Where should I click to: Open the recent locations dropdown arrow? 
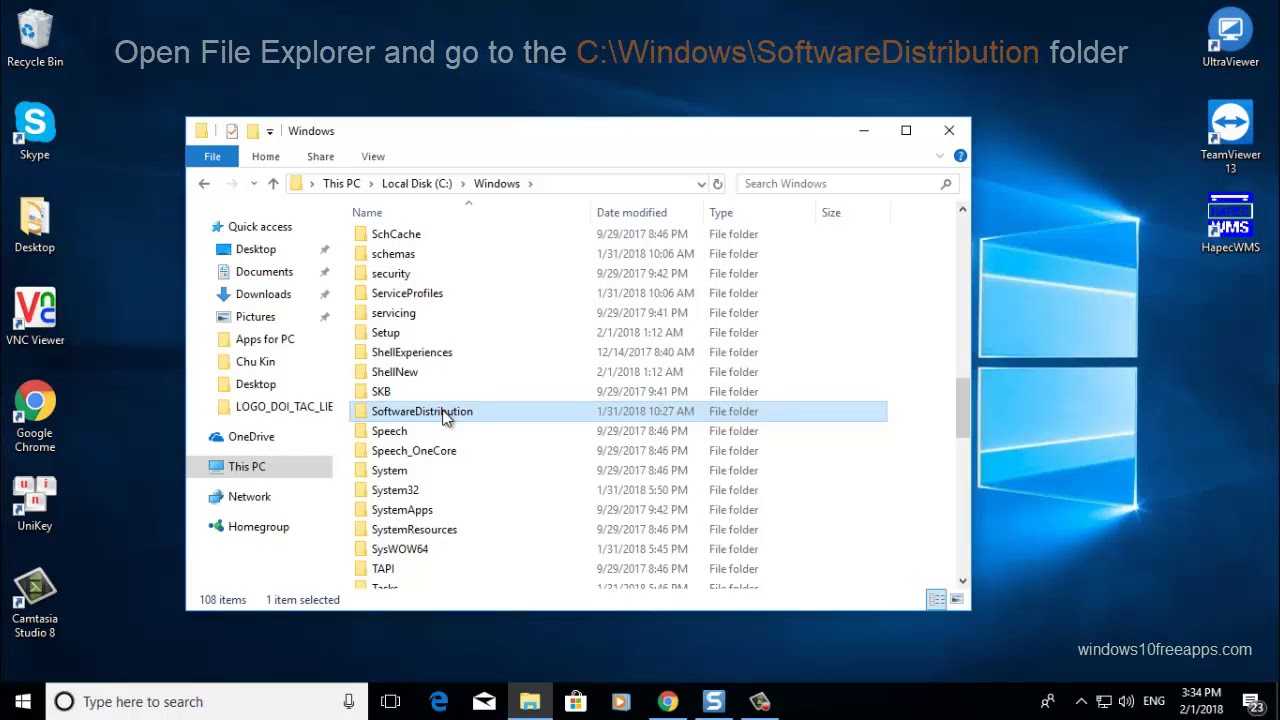(254, 184)
